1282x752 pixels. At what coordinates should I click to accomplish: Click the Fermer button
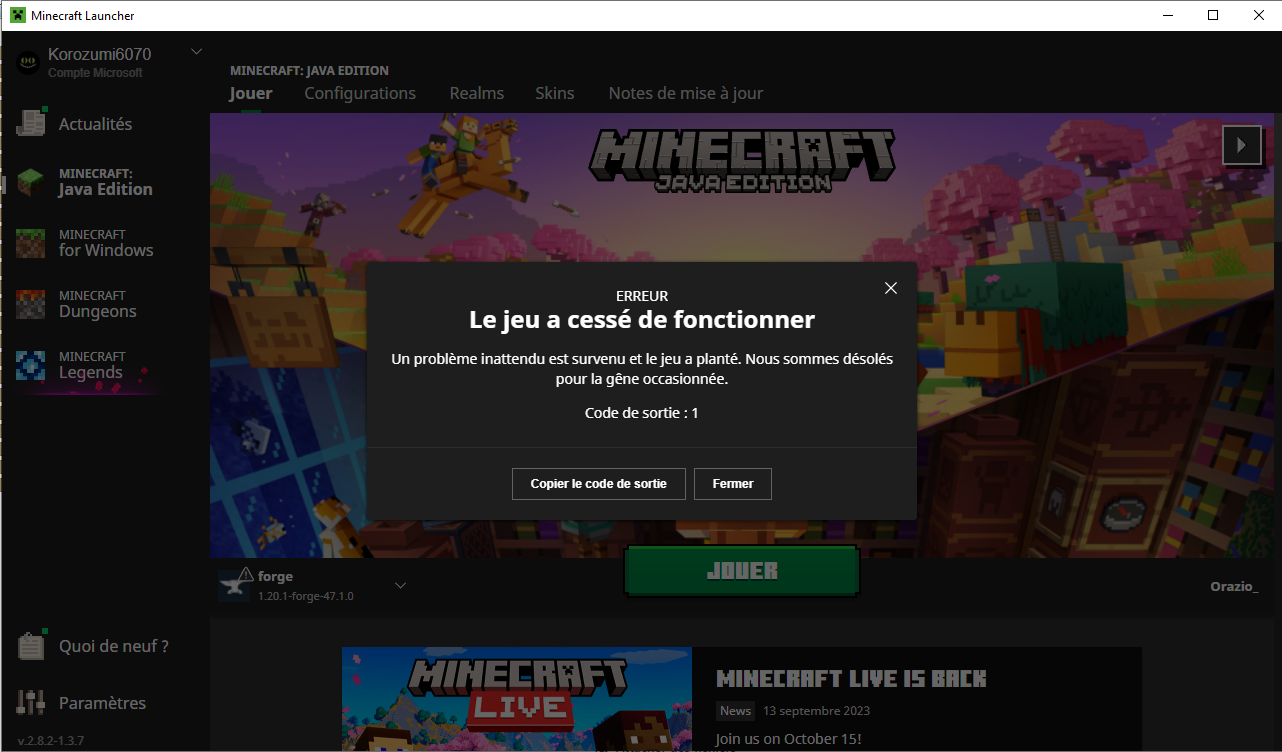pos(733,484)
